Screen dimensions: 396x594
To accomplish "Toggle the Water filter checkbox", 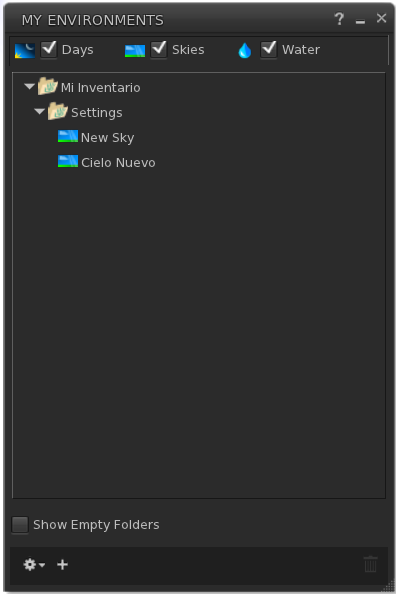I will click(x=269, y=50).
